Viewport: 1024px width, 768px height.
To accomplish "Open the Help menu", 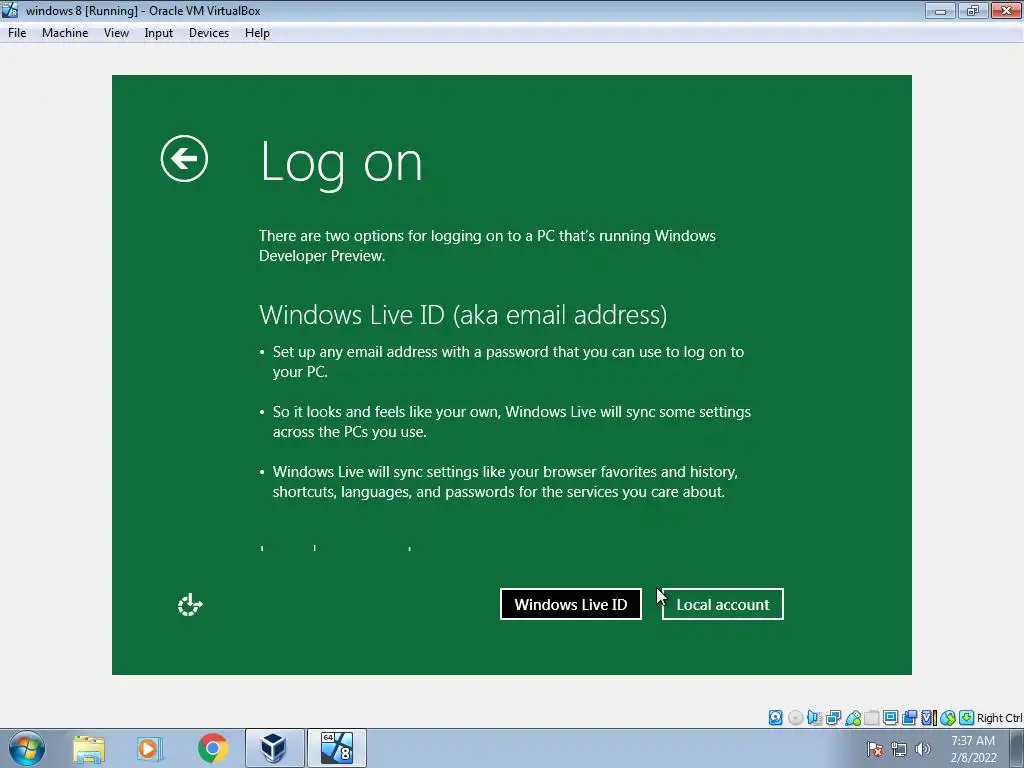I will coord(257,33).
